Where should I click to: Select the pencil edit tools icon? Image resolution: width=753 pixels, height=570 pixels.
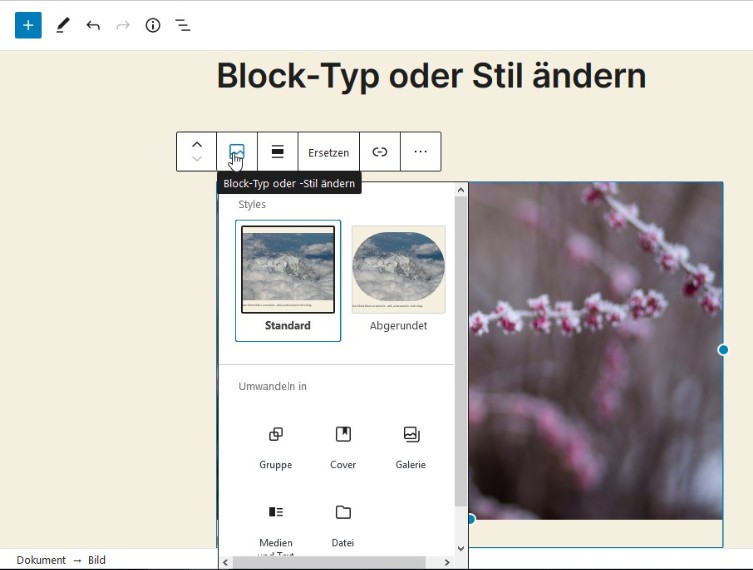click(63, 25)
